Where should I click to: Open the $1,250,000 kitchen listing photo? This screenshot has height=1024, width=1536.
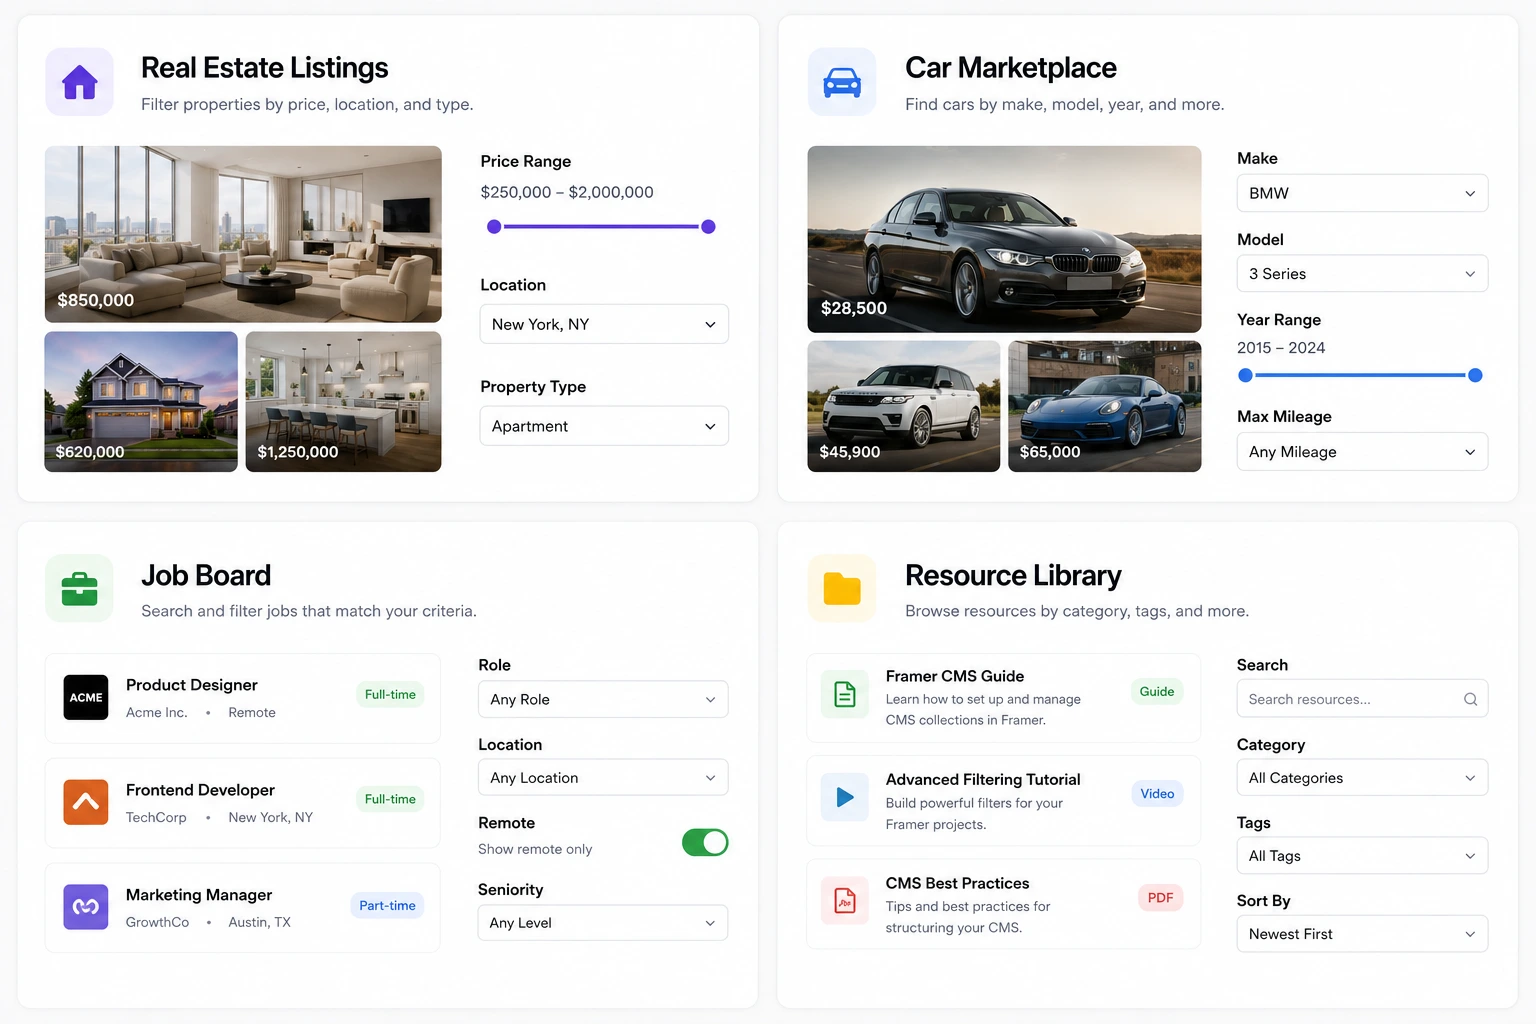[x=343, y=402]
